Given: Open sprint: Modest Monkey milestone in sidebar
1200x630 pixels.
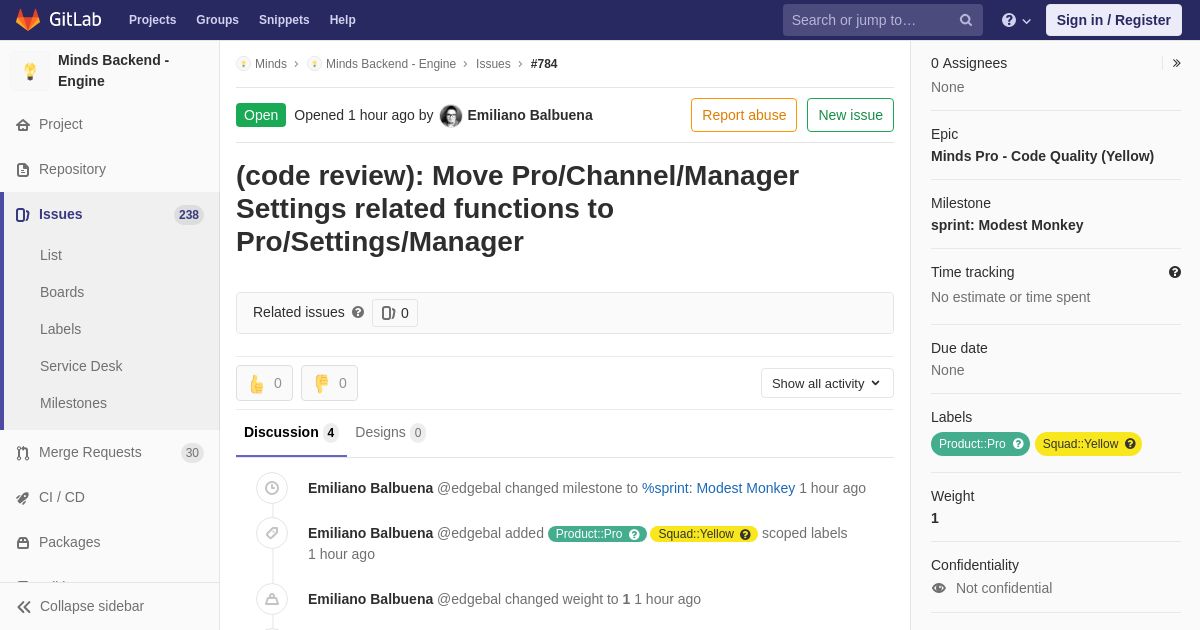Looking at the screenshot, I should (1007, 225).
